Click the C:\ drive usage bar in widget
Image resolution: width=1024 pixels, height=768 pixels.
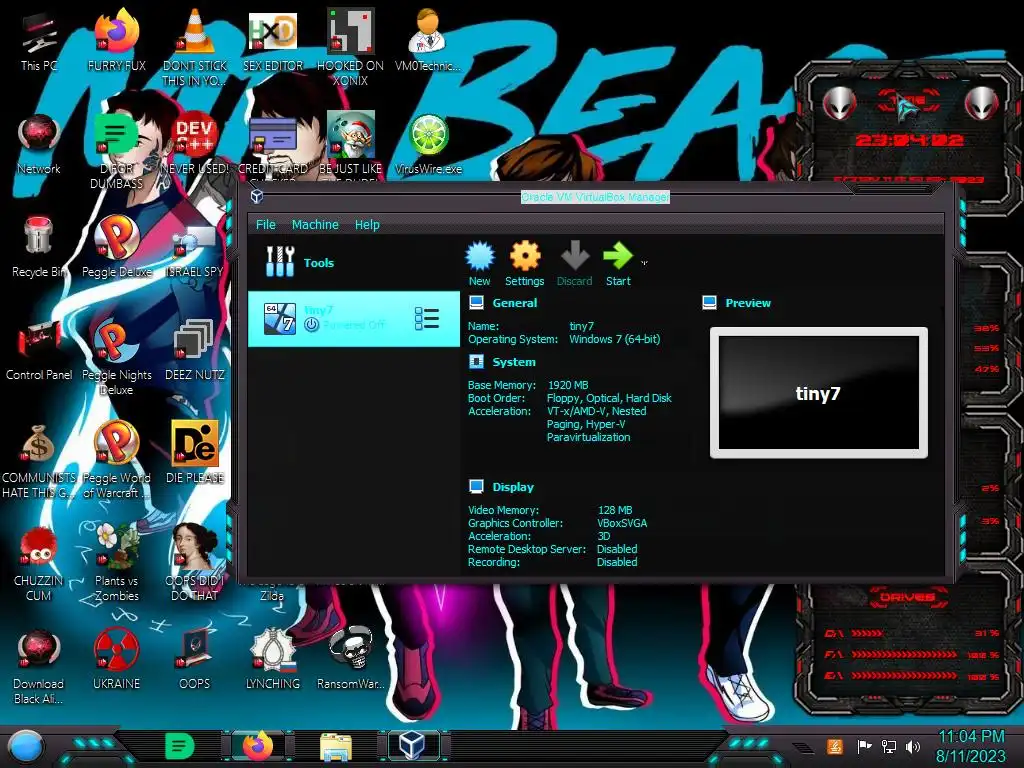pos(866,633)
